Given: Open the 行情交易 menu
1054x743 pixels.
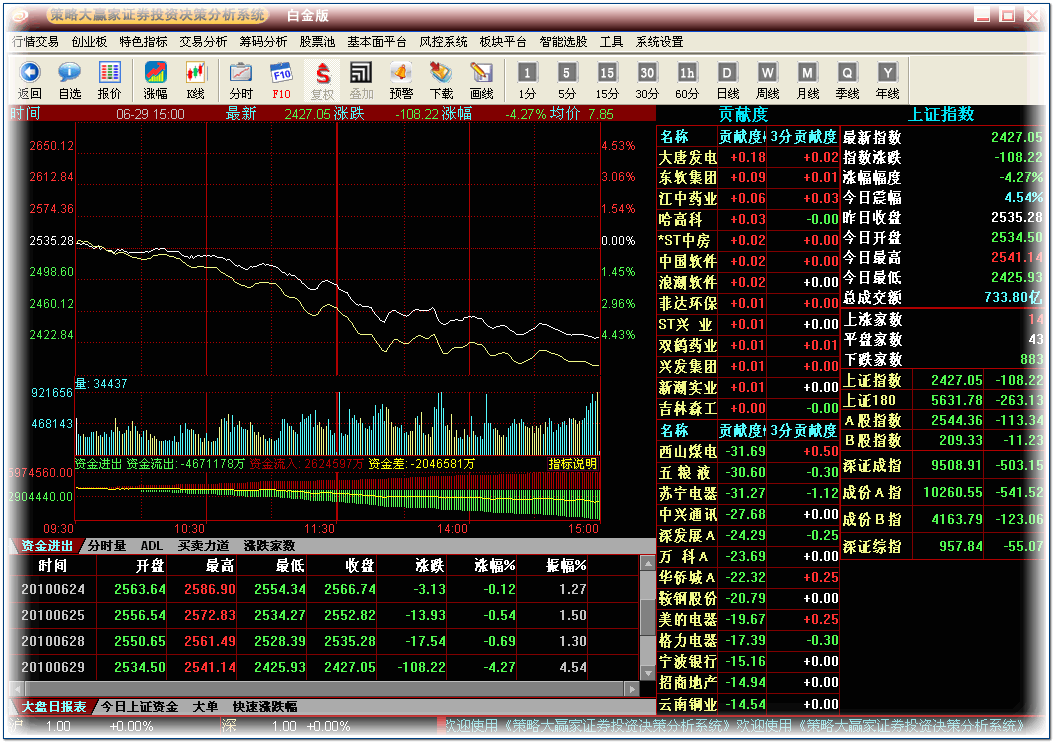Looking at the screenshot, I should 36,42.
